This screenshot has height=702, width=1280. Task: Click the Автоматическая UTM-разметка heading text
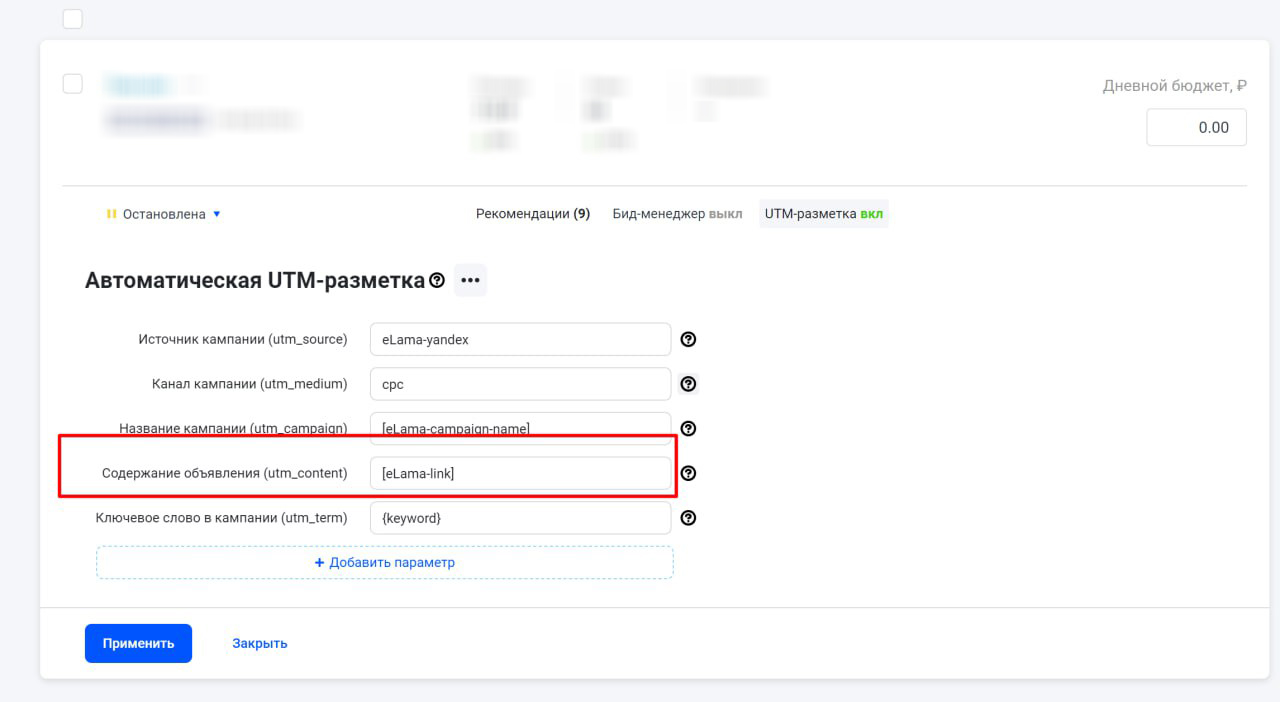pyautogui.click(x=255, y=280)
